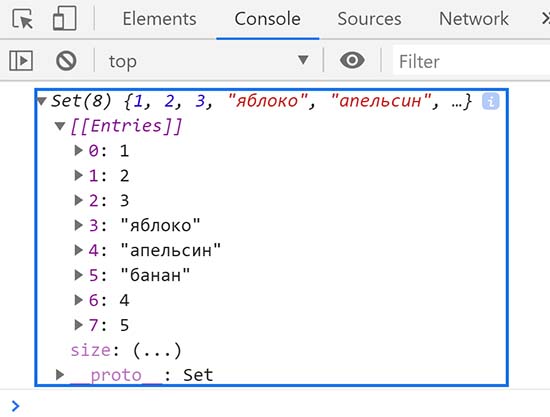Click the "size" property name
Image resolution: width=550 pixels, height=417 pixels.
point(90,350)
